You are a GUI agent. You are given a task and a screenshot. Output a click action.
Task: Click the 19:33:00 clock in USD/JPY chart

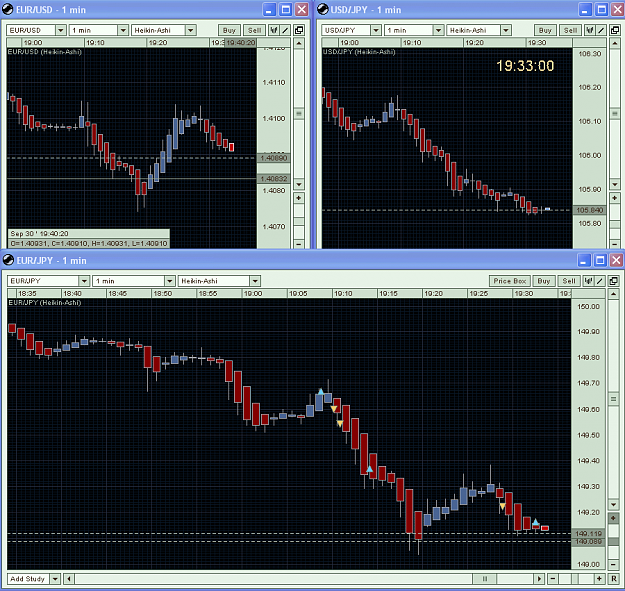coord(525,66)
